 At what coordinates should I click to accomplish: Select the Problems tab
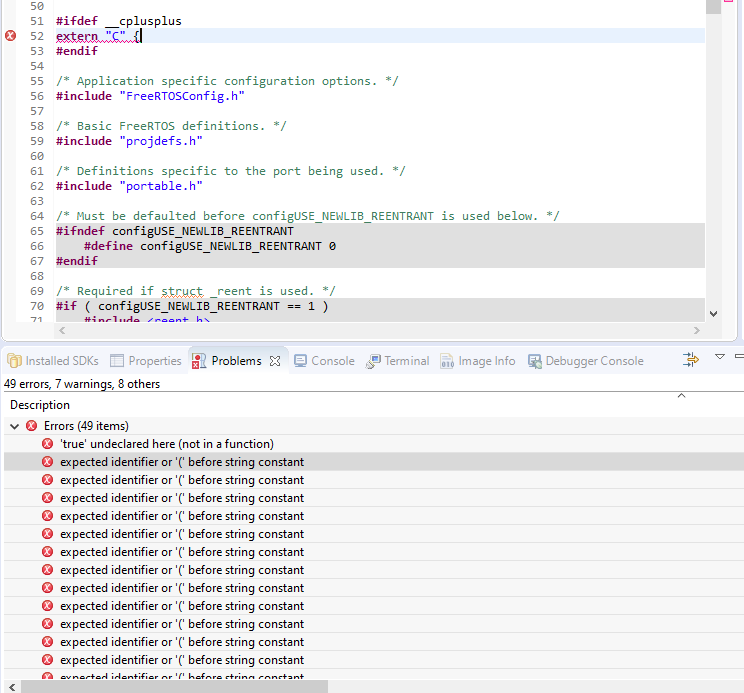236,361
